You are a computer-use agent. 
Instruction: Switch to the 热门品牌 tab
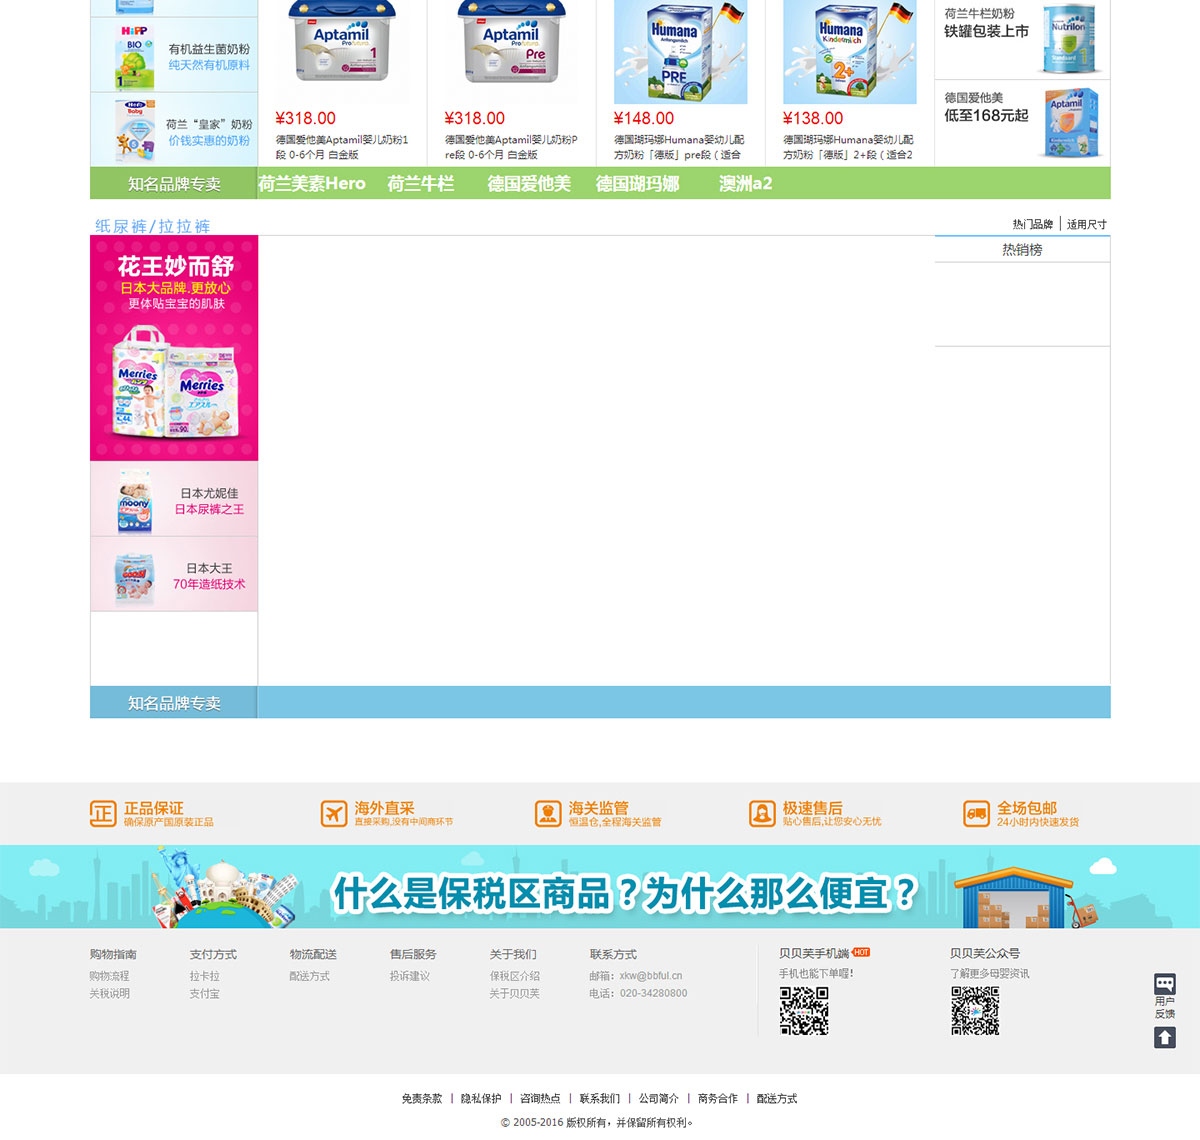point(1033,224)
